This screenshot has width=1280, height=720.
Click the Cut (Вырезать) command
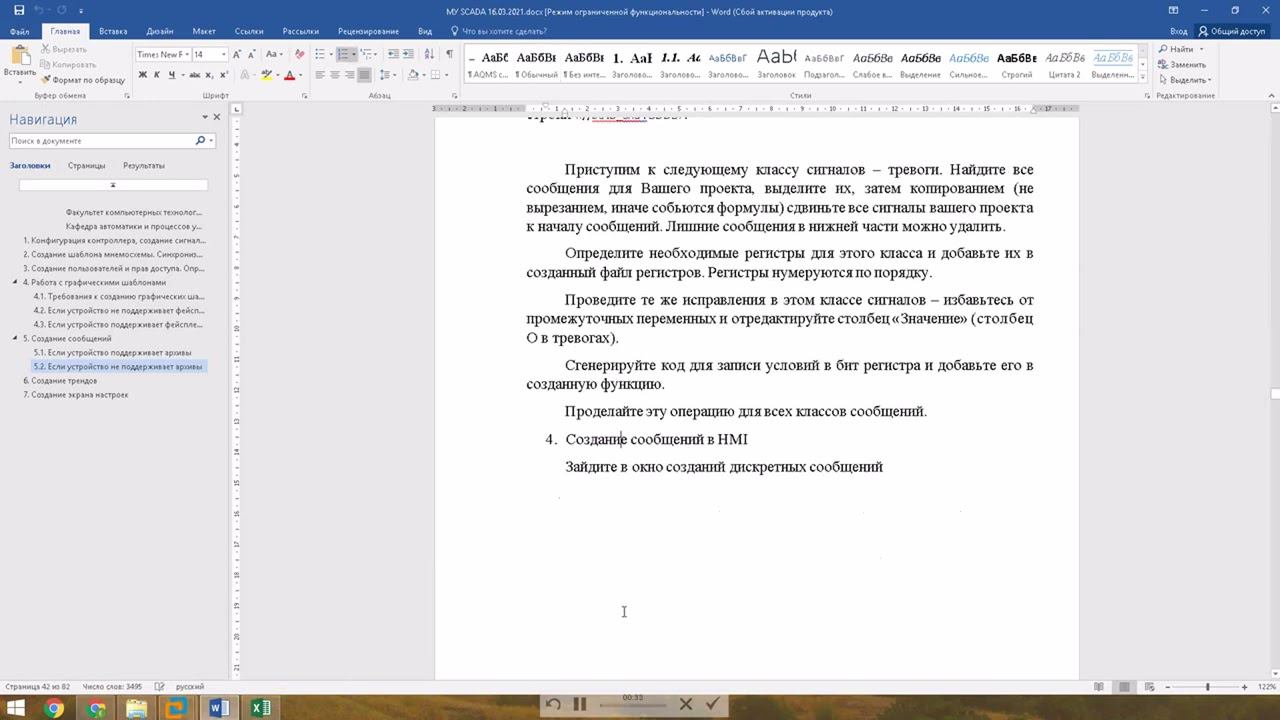(x=64, y=49)
